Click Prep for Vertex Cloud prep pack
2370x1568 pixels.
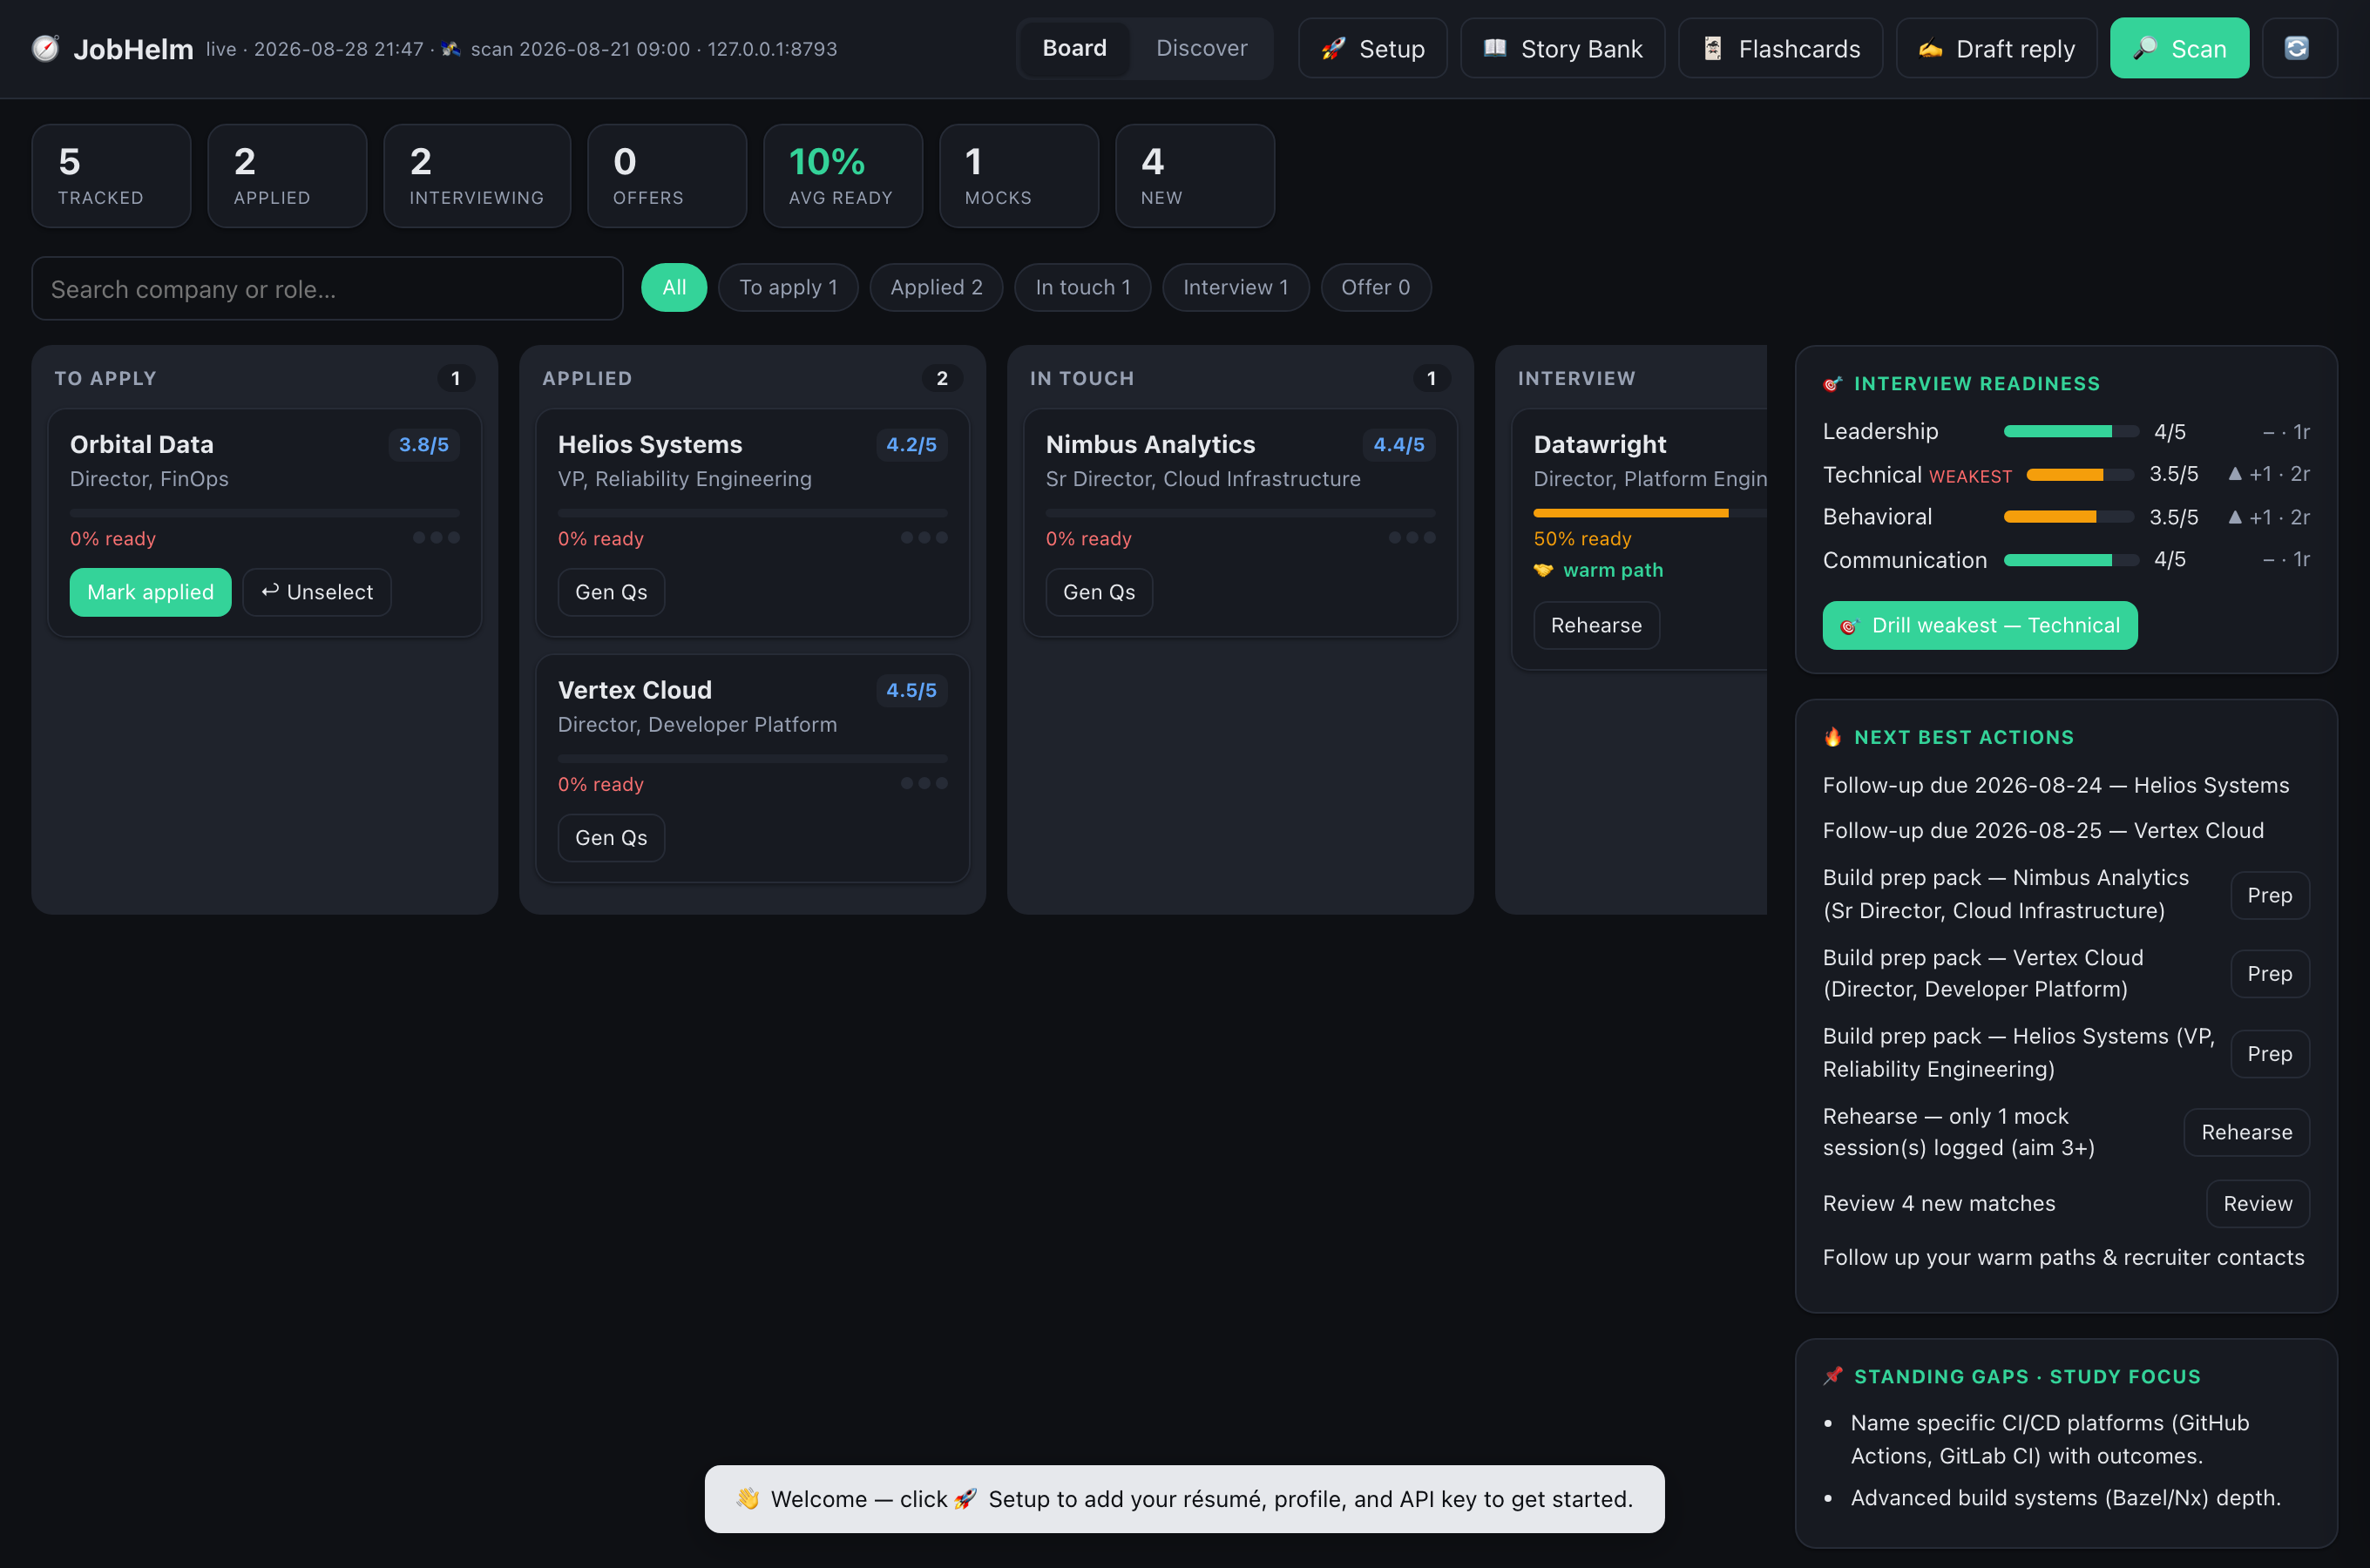[2269, 974]
